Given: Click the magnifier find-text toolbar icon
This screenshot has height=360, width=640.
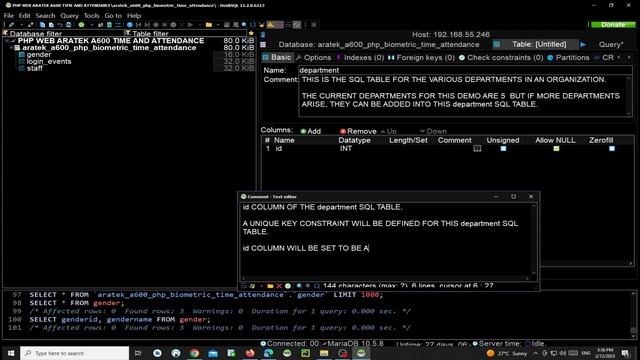Looking at the screenshot, I should pyautogui.click(x=244, y=25).
